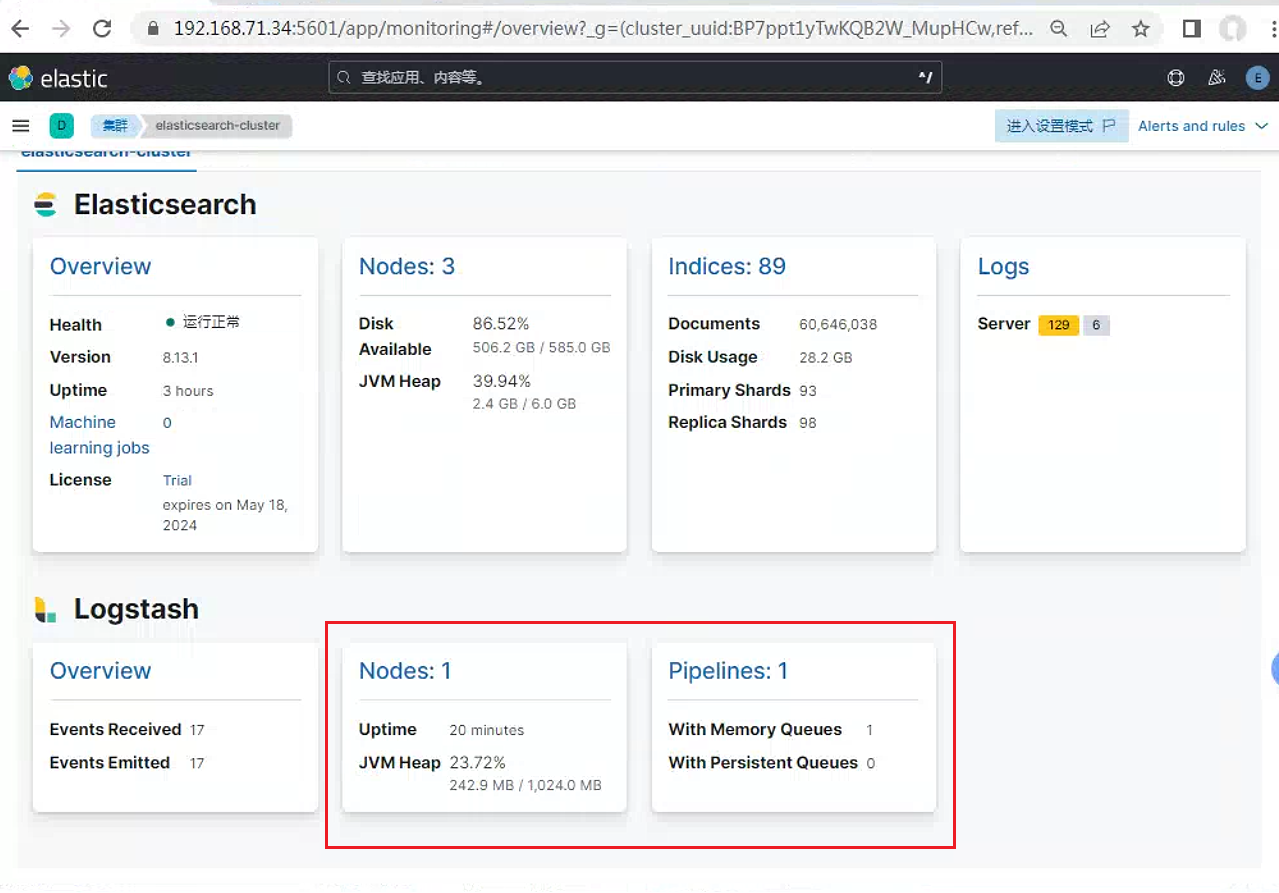Open the browser profile avatar

click(x=1233, y=29)
